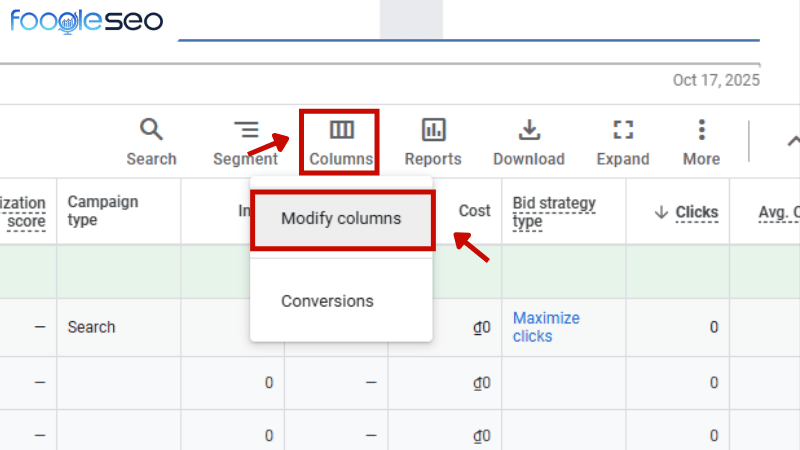This screenshot has height=450, width=800.
Task: Collapse the chart with the up chevron
Action: [793, 141]
